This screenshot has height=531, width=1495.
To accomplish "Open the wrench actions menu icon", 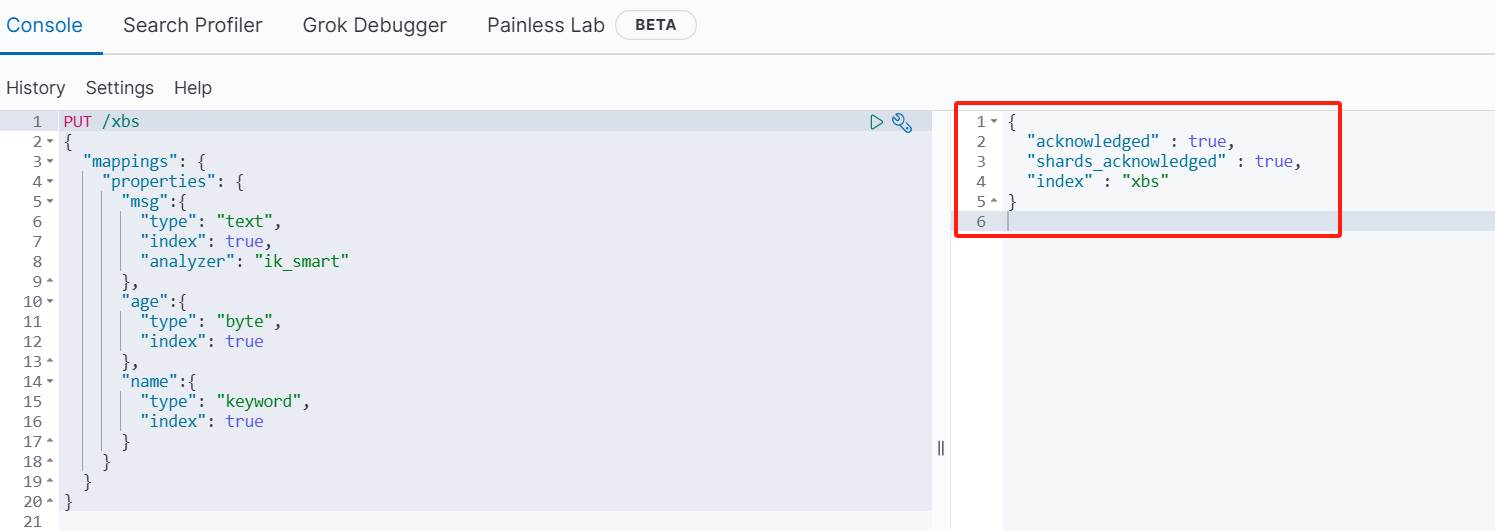I will (902, 122).
